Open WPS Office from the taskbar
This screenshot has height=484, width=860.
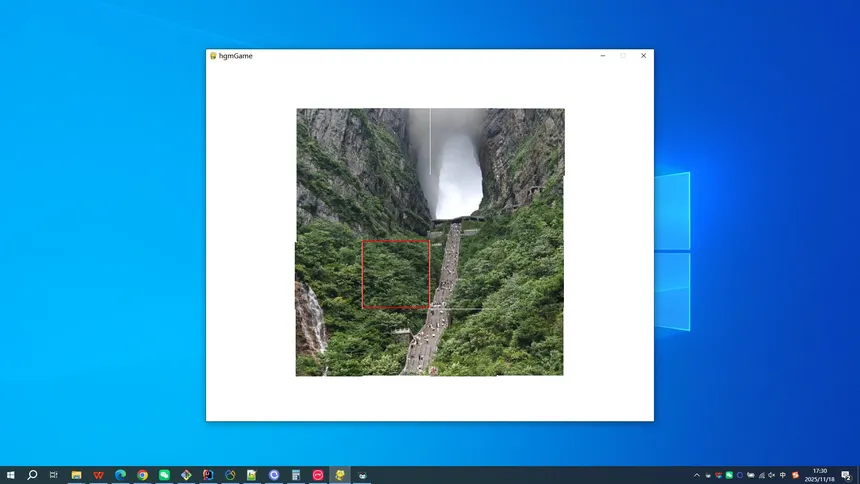click(x=98, y=475)
